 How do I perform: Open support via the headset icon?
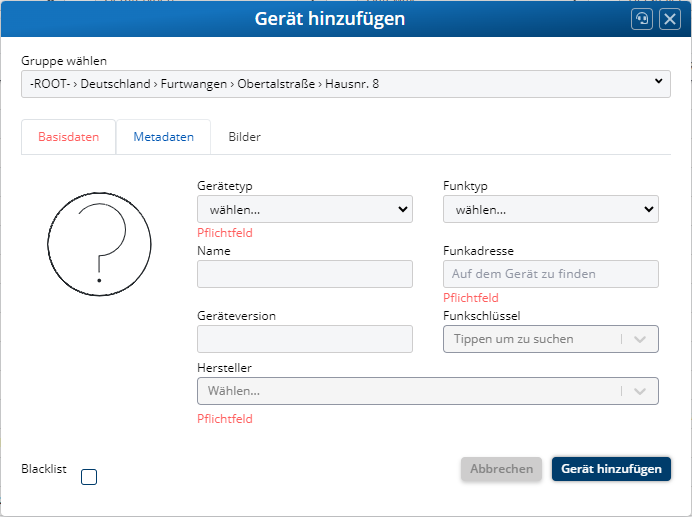642,19
